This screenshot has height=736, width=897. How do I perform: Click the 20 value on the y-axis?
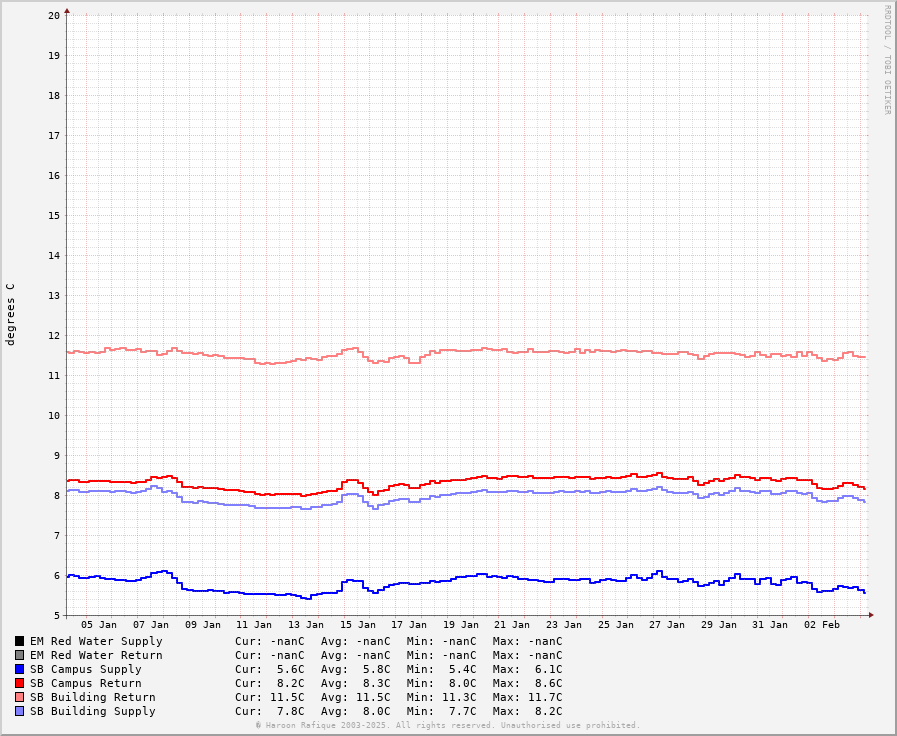coord(54,15)
